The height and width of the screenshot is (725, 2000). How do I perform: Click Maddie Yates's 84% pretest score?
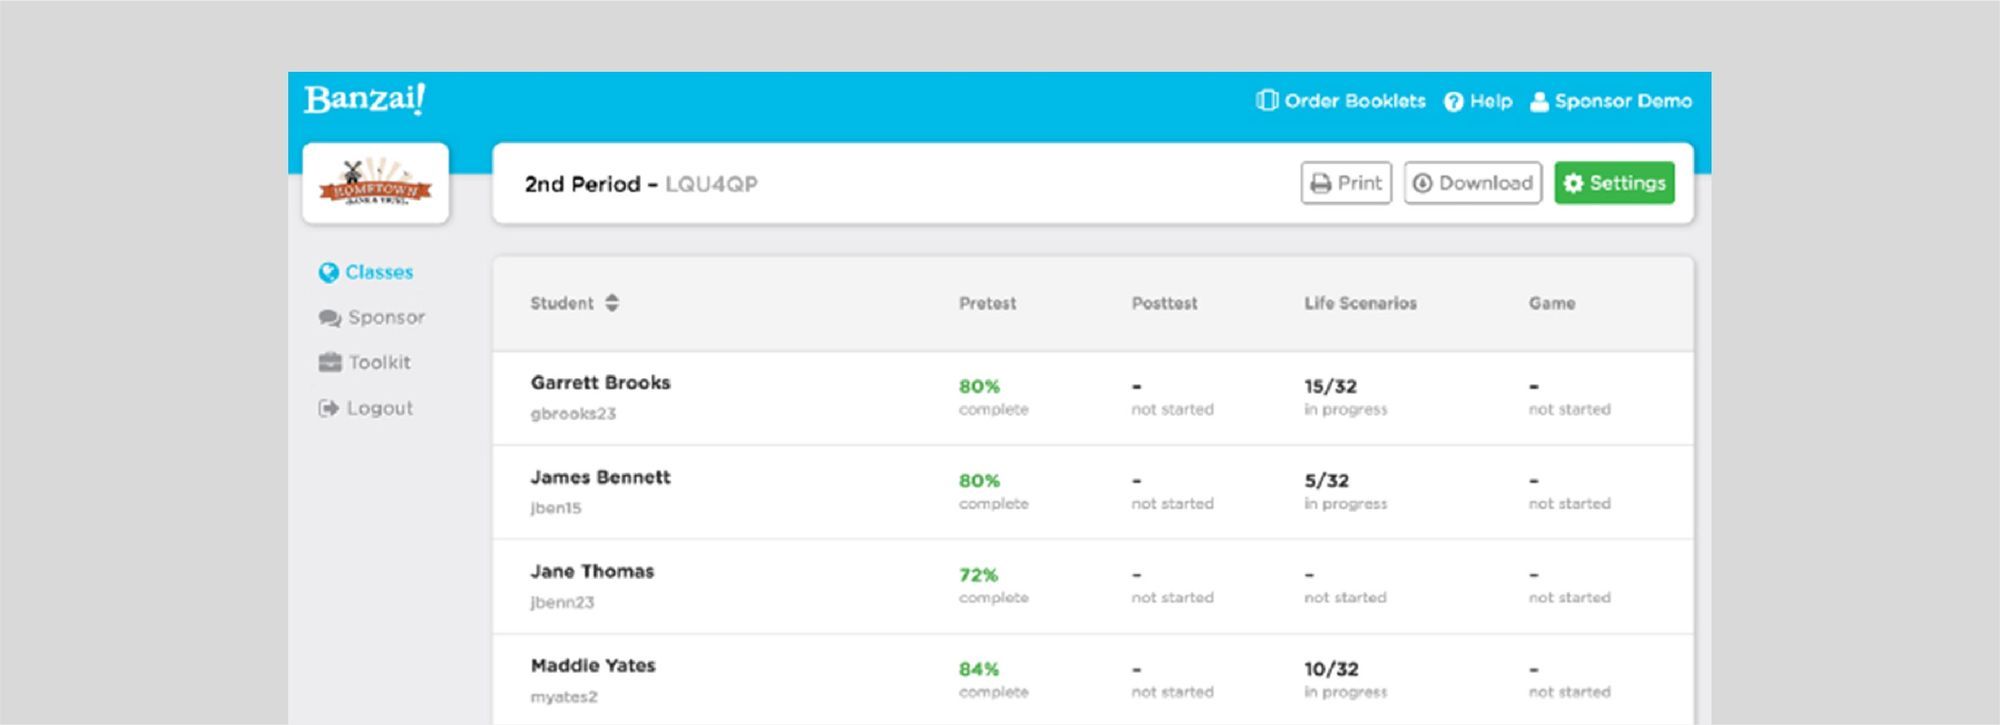[x=979, y=669]
